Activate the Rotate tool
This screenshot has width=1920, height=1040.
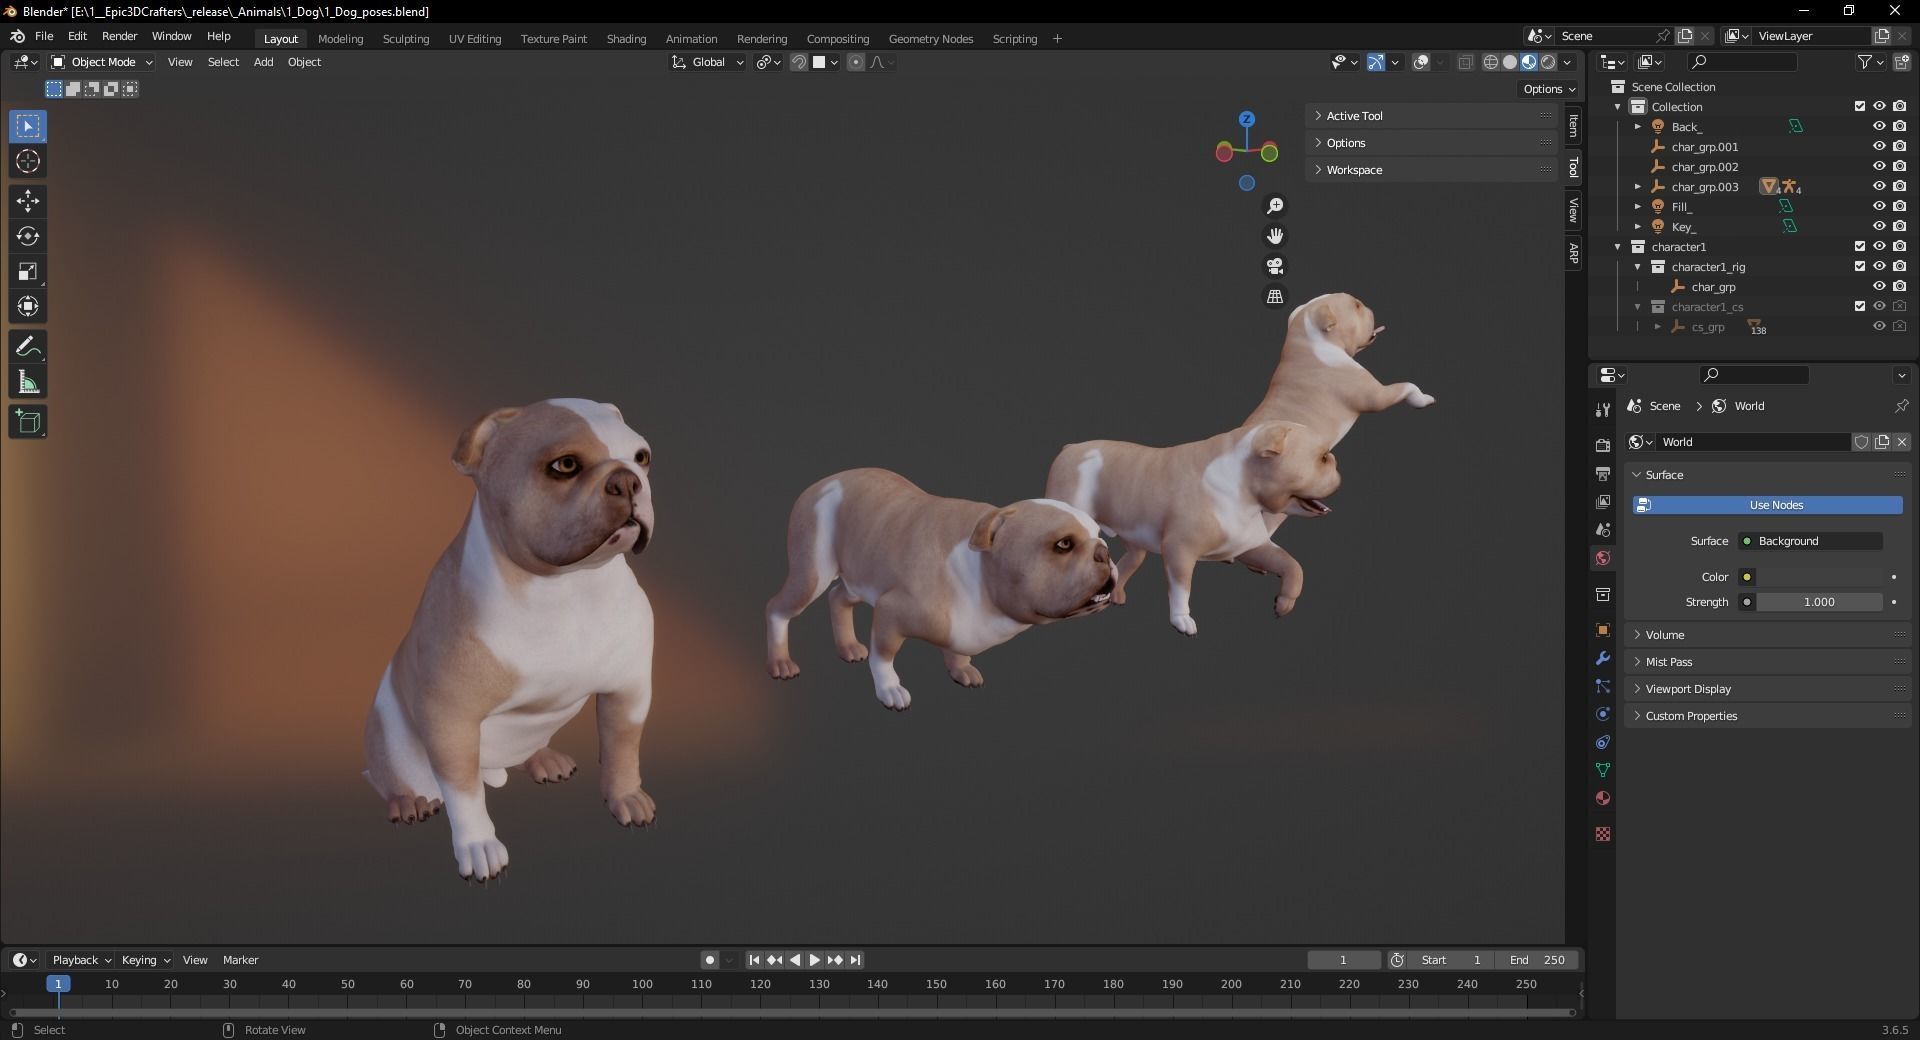[x=28, y=236]
